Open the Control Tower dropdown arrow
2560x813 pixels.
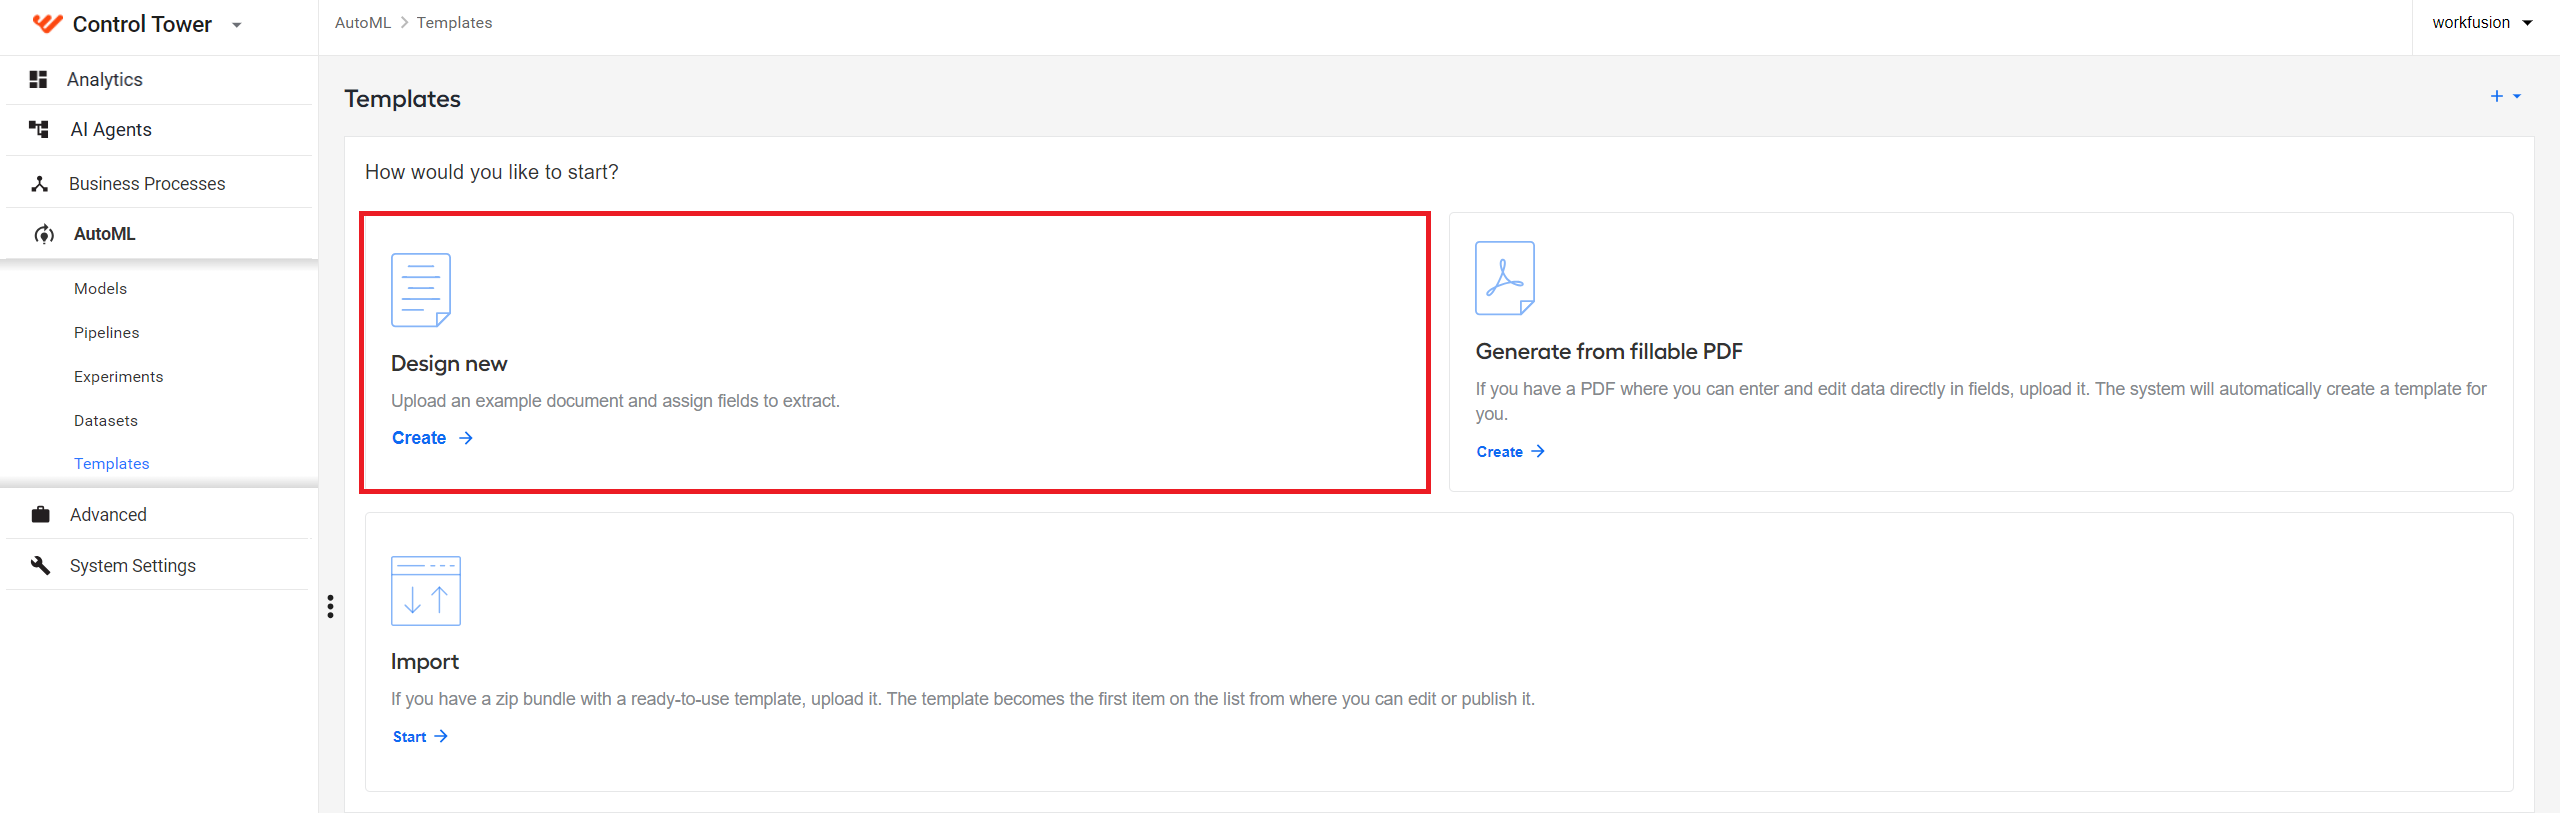(x=237, y=25)
